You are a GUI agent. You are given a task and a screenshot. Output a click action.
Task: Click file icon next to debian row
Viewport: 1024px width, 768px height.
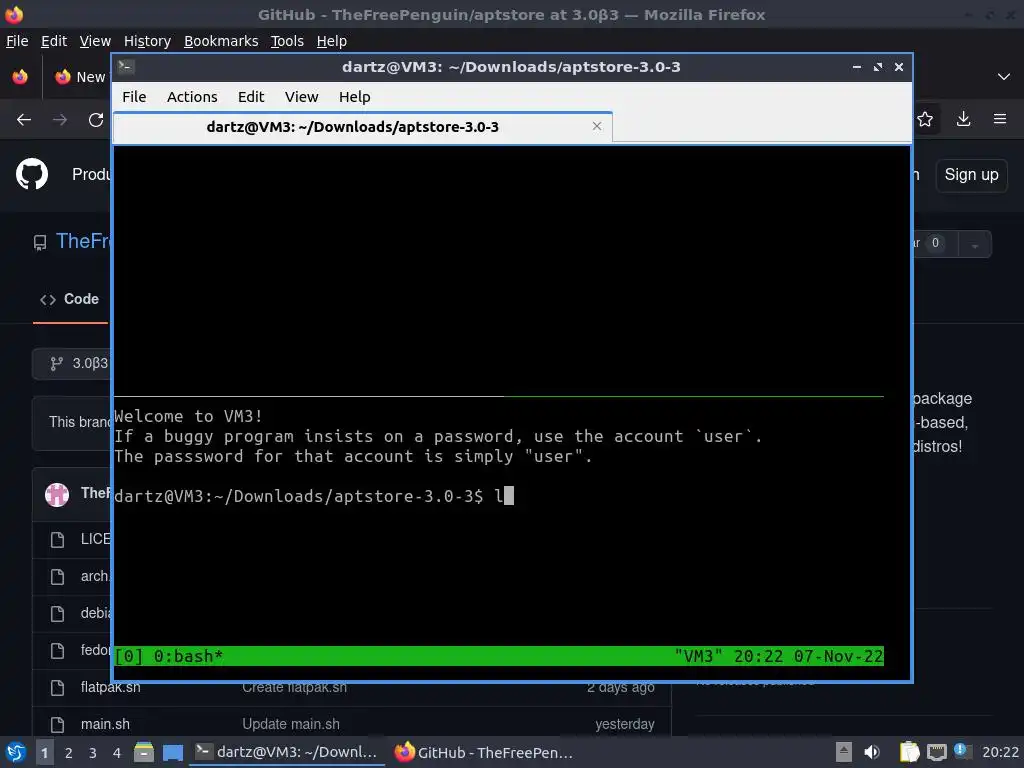(57, 614)
